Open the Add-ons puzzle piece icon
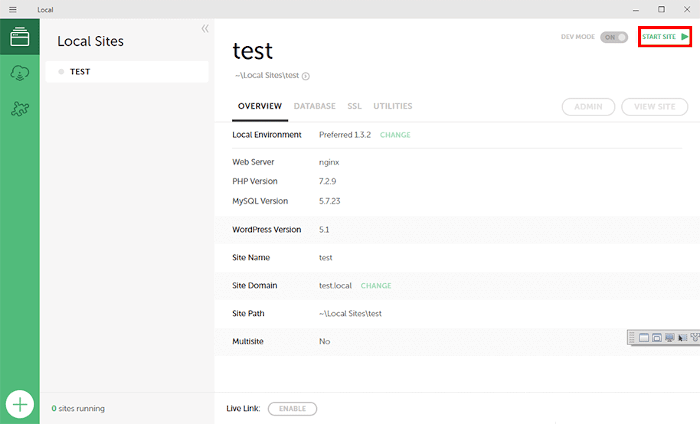Screen dimensions: 700x424 click(20, 108)
